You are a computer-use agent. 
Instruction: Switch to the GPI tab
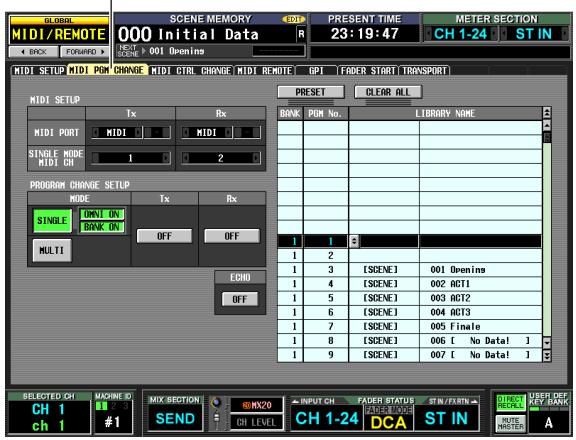[x=316, y=71]
